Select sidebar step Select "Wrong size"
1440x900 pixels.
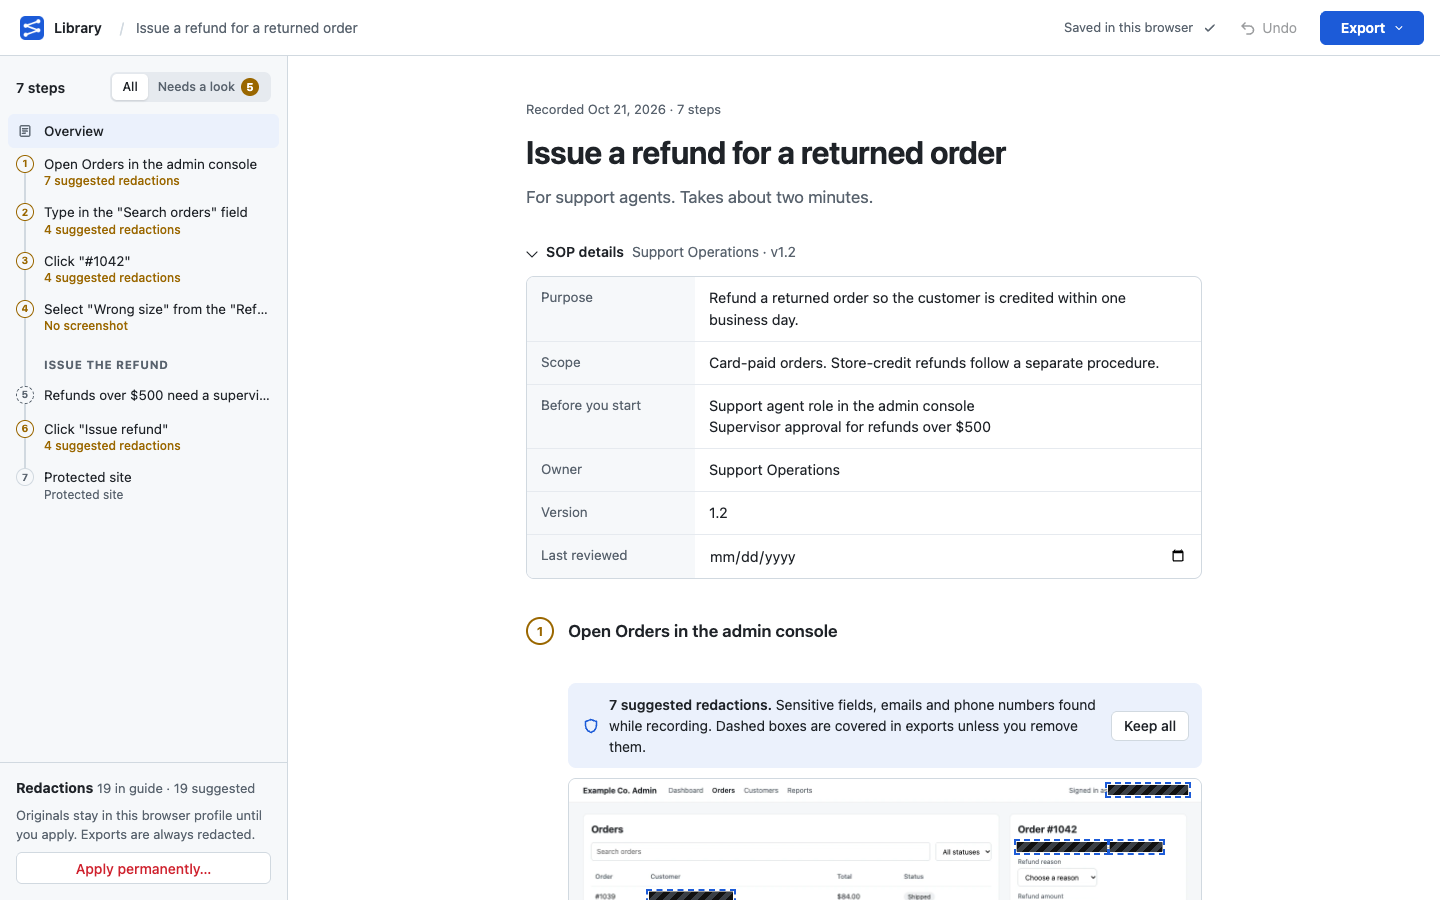tap(143, 317)
